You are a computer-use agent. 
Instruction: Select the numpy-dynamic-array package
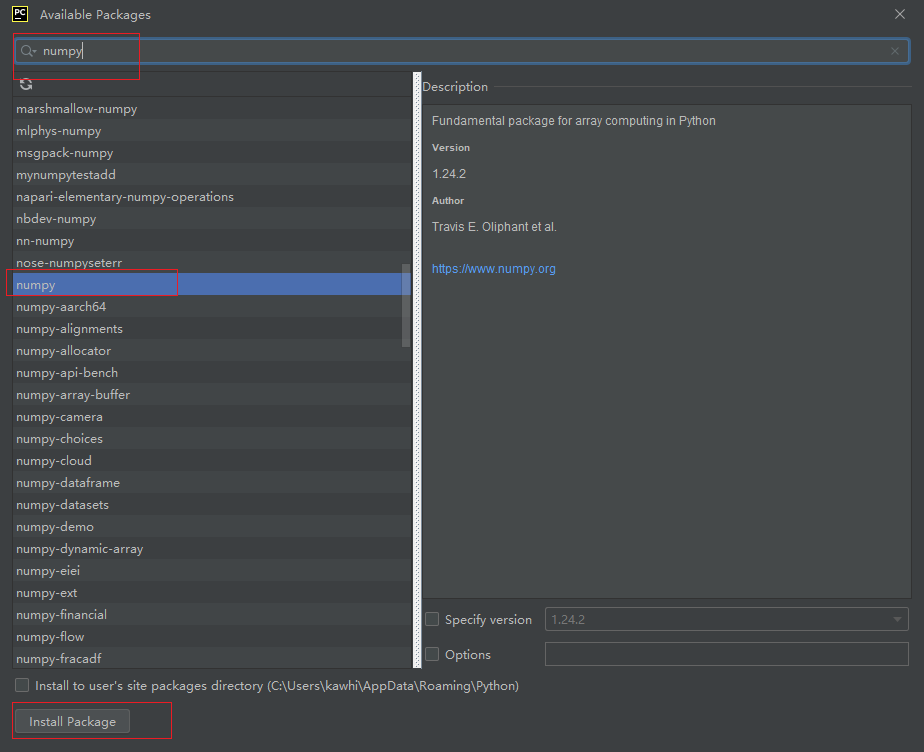pos(212,549)
